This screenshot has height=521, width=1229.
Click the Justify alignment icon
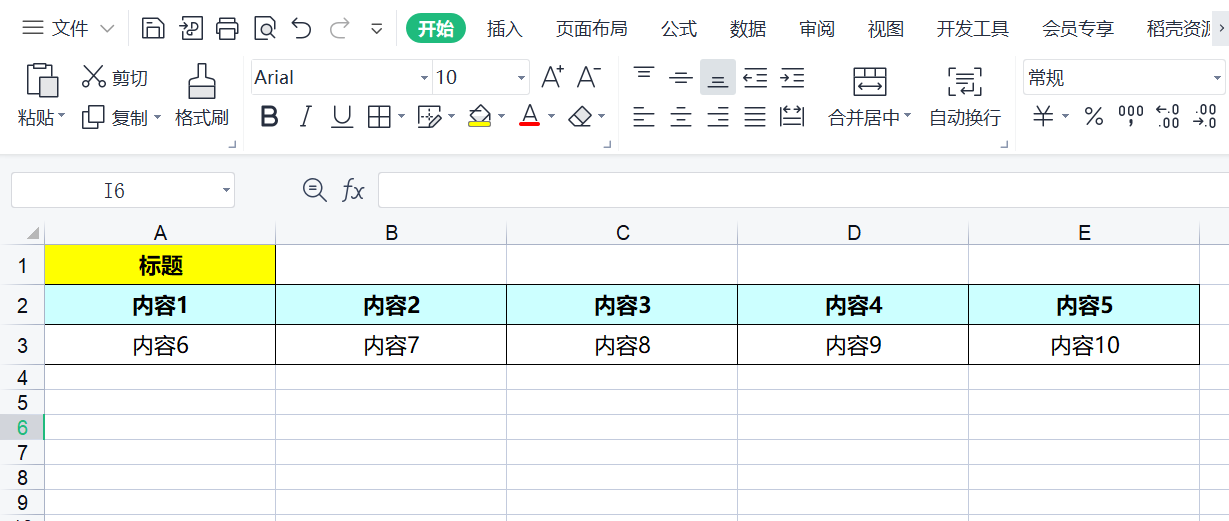tap(755, 118)
